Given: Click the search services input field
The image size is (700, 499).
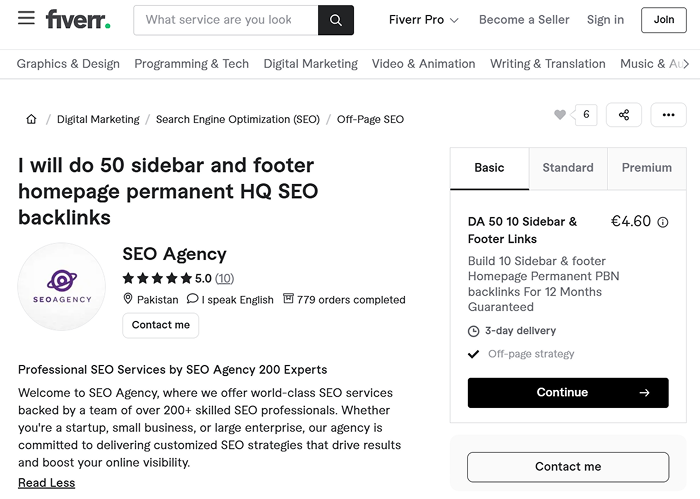Looking at the screenshot, I should click(x=225, y=20).
